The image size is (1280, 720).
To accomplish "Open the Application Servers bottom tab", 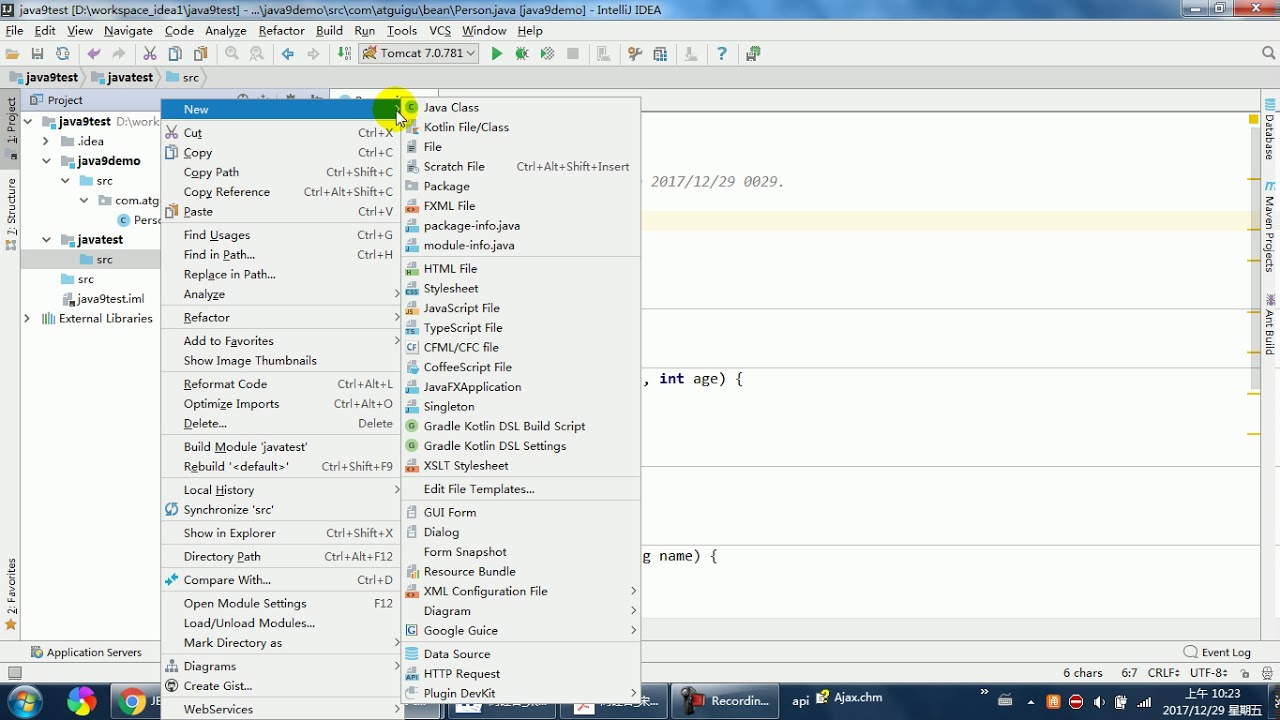I will [86, 652].
